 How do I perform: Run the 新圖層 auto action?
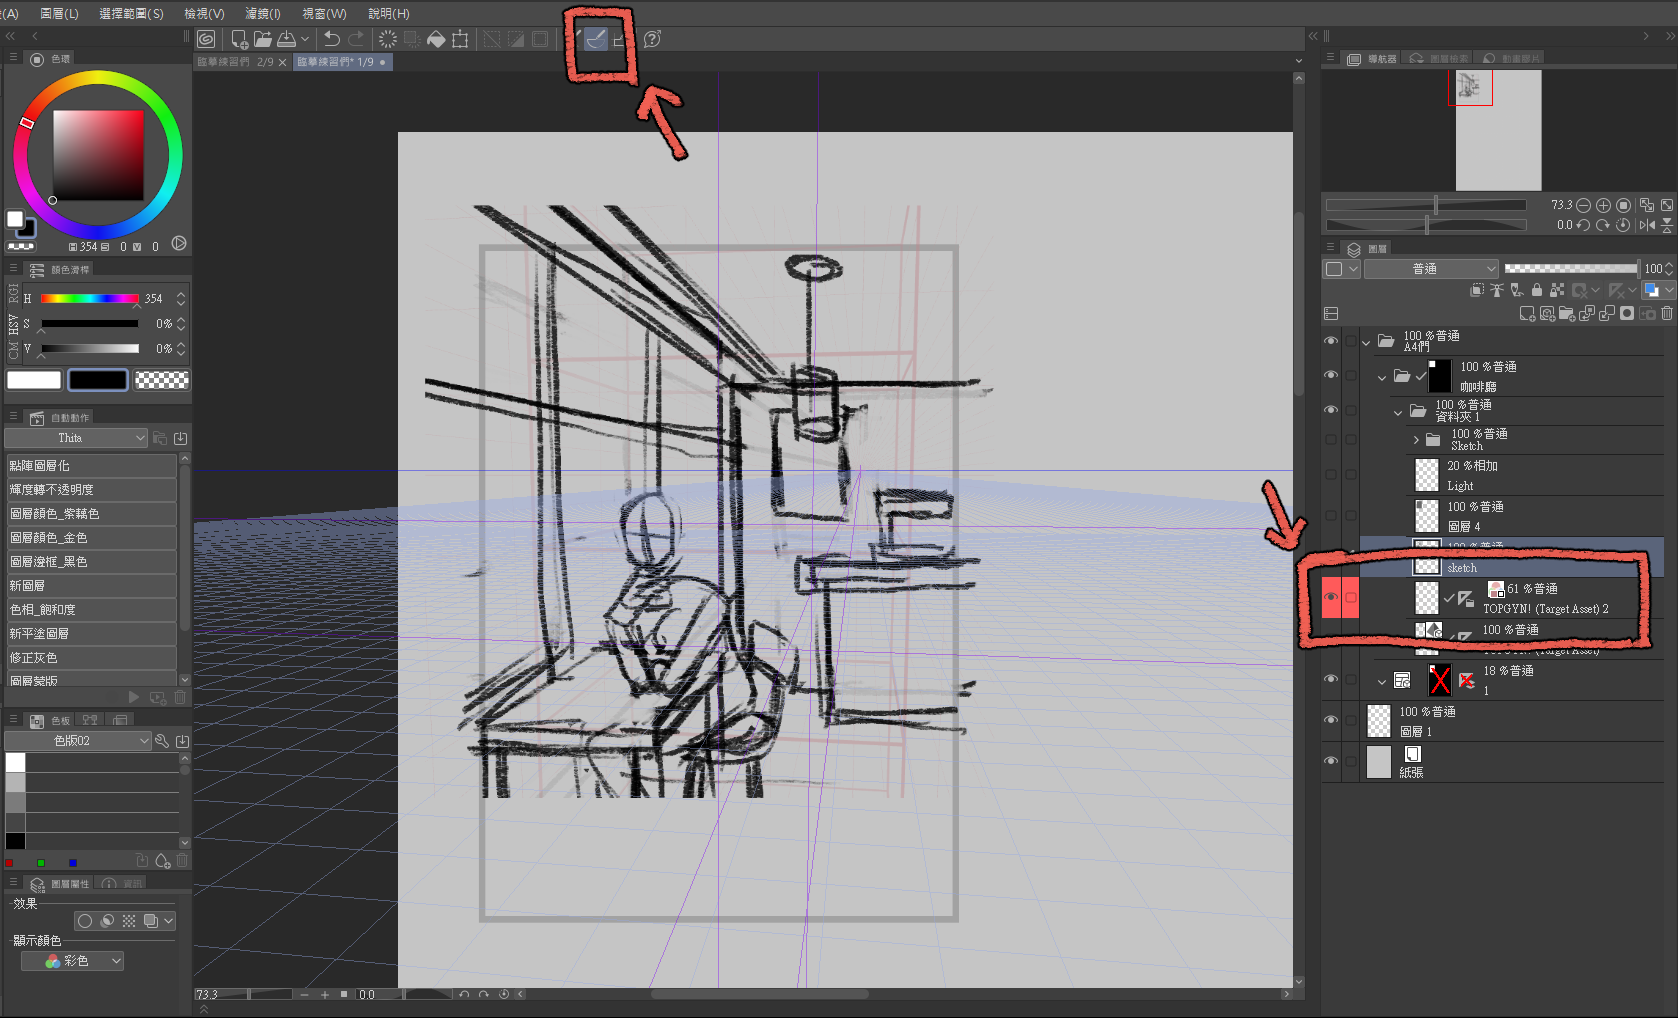pos(90,585)
